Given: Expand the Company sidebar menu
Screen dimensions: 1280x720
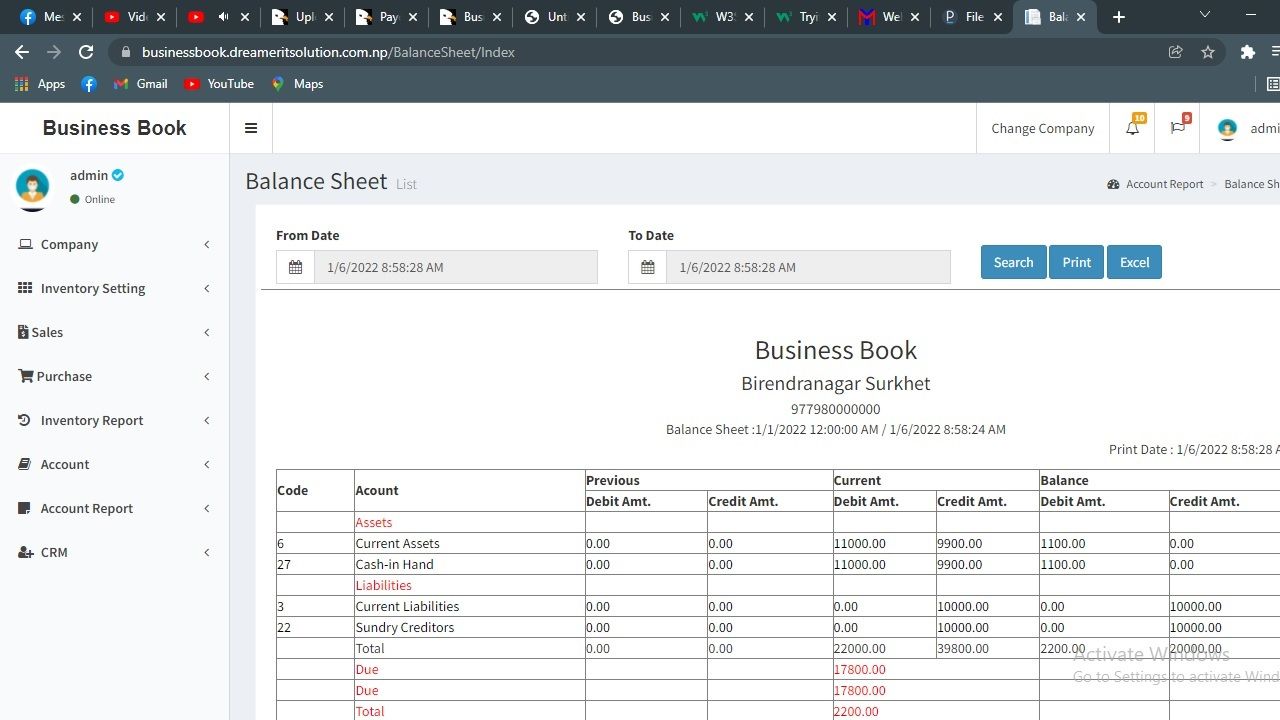Looking at the screenshot, I should click(69, 244).
